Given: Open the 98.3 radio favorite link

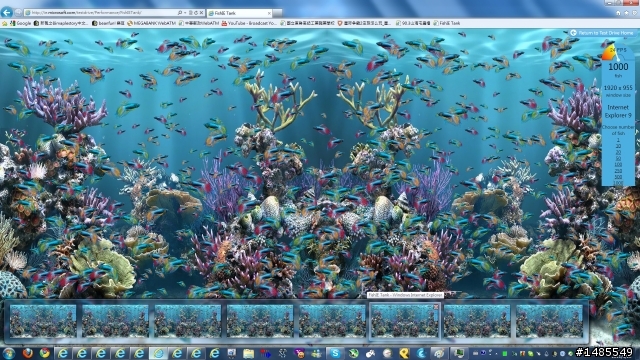Looking at the screenshot, I should (413, 23).
